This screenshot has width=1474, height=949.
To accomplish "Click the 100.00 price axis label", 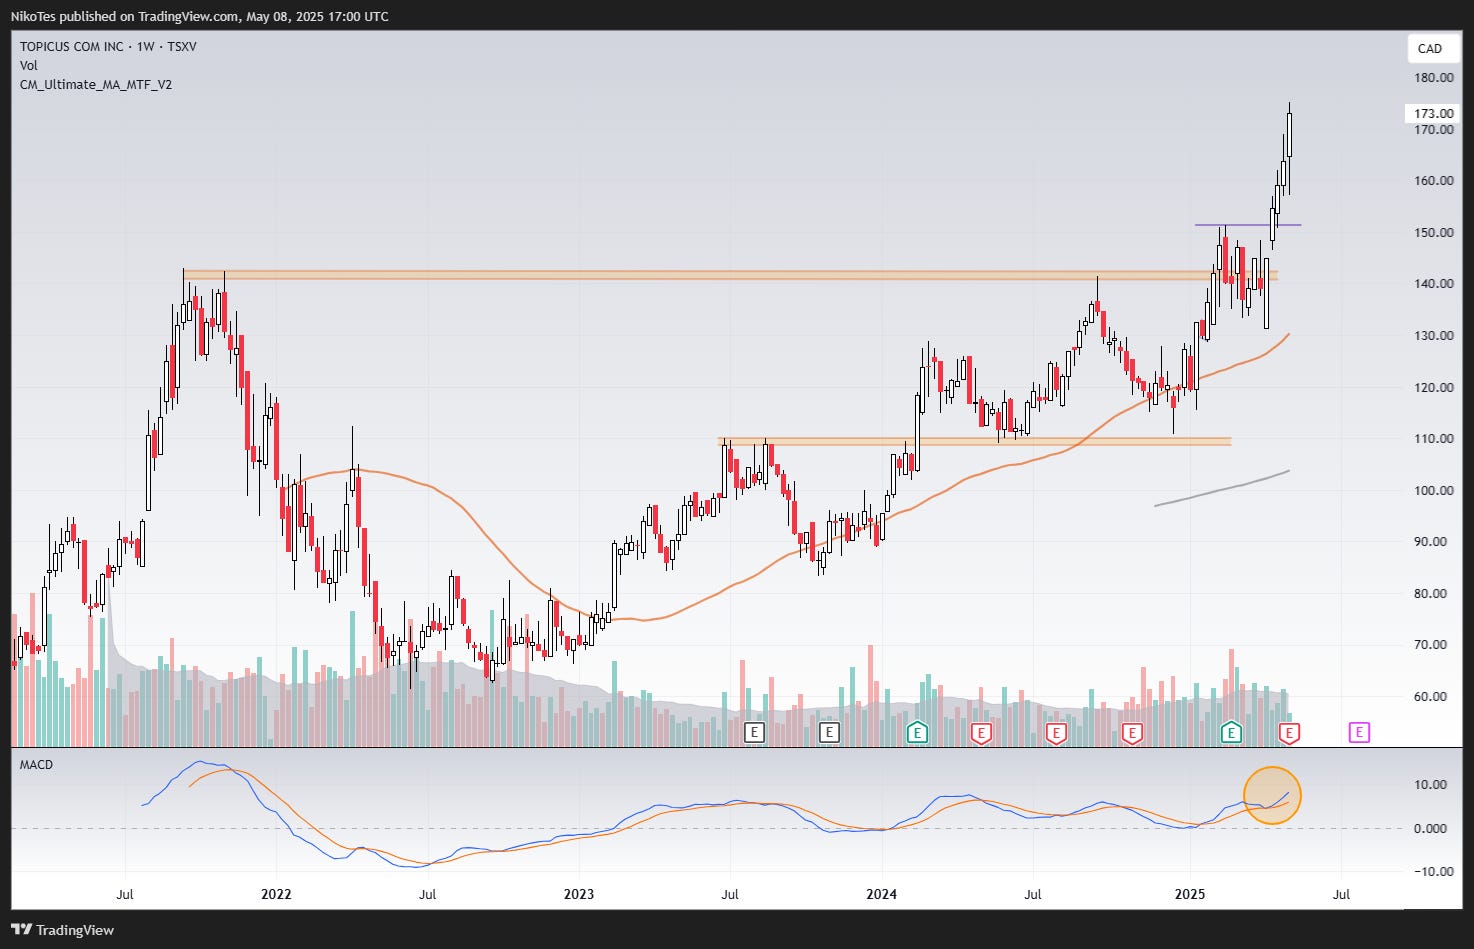I will pos(1434,491).
